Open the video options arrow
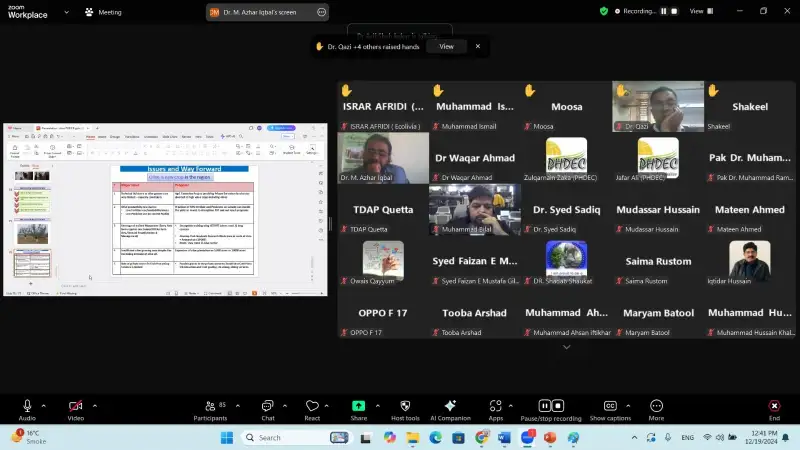800x450 pixels. pyautogui.click(x=95, y=406)
